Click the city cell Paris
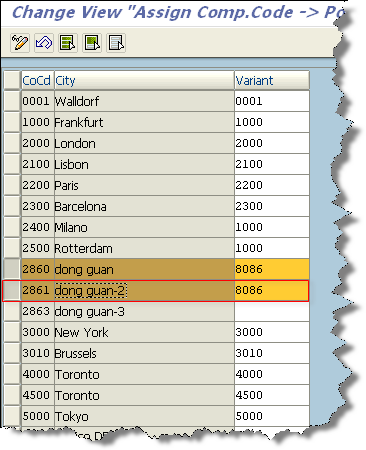 pyautogui.click(x=144, y=185)
